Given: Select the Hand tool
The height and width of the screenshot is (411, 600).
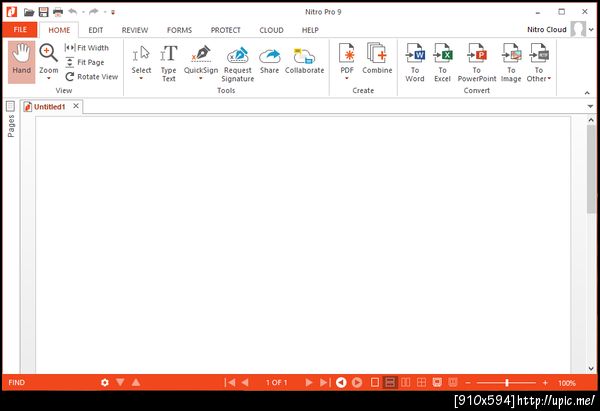Looking at the screenshot, I should (x=21, y=62).
